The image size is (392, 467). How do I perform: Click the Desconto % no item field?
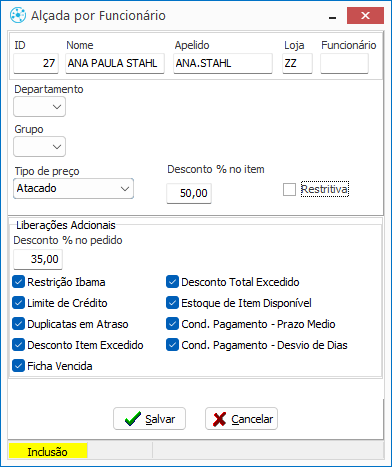pyautogui.click(x=189, y=193)
